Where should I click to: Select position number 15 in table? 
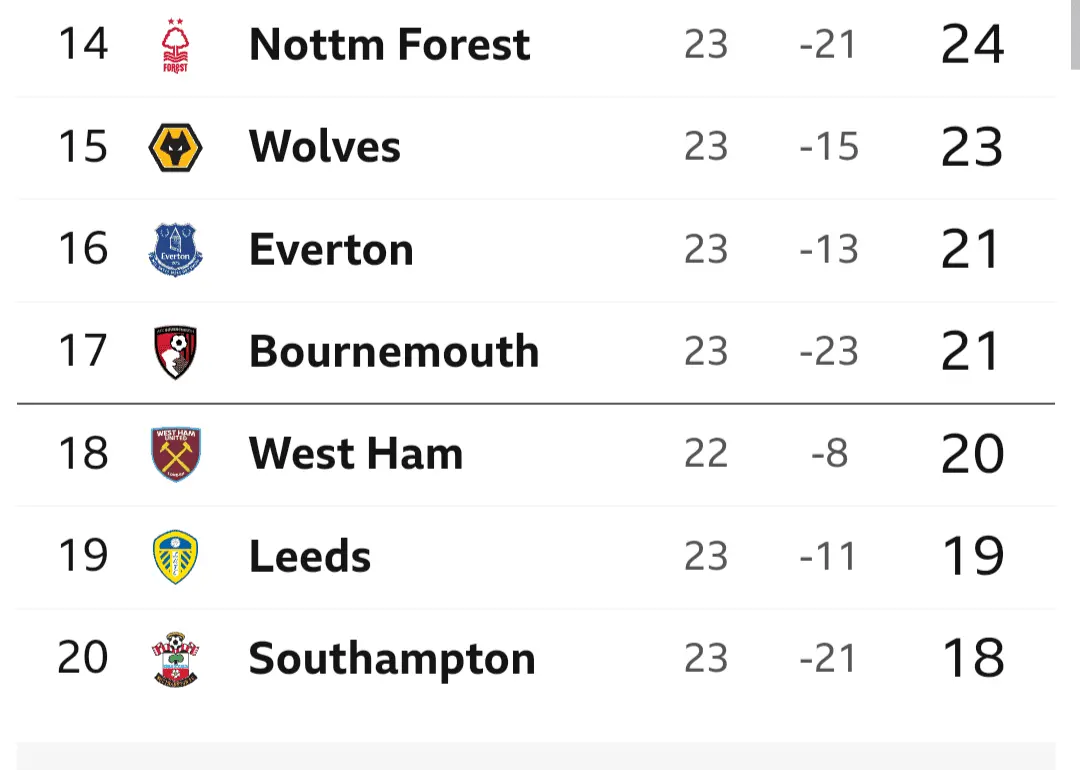point(82,147)
